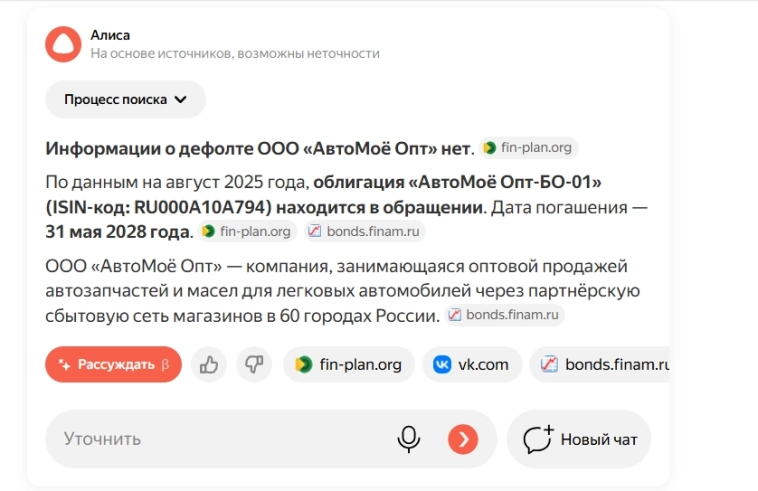Expand the «Процесс поиска» dropdown
Image resolution: width=758 pixels, height=491 pixels.
(125, 99)
